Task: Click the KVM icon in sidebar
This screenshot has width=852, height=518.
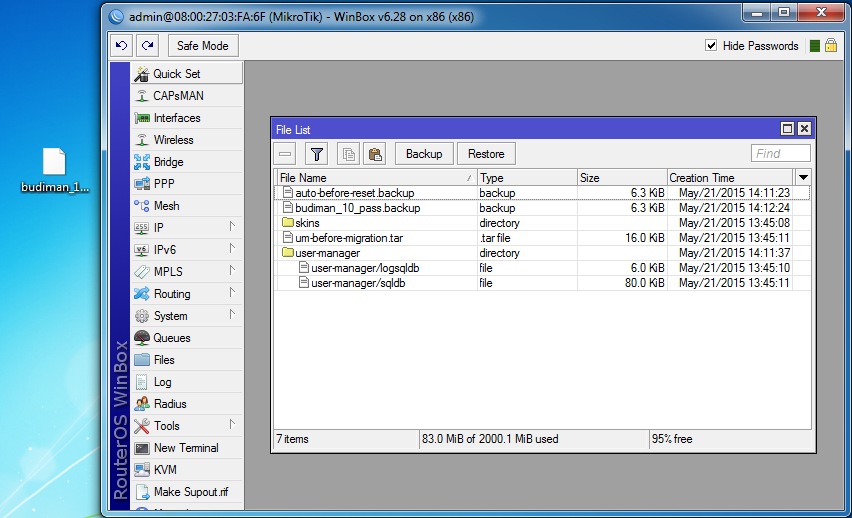Action: 142,470
